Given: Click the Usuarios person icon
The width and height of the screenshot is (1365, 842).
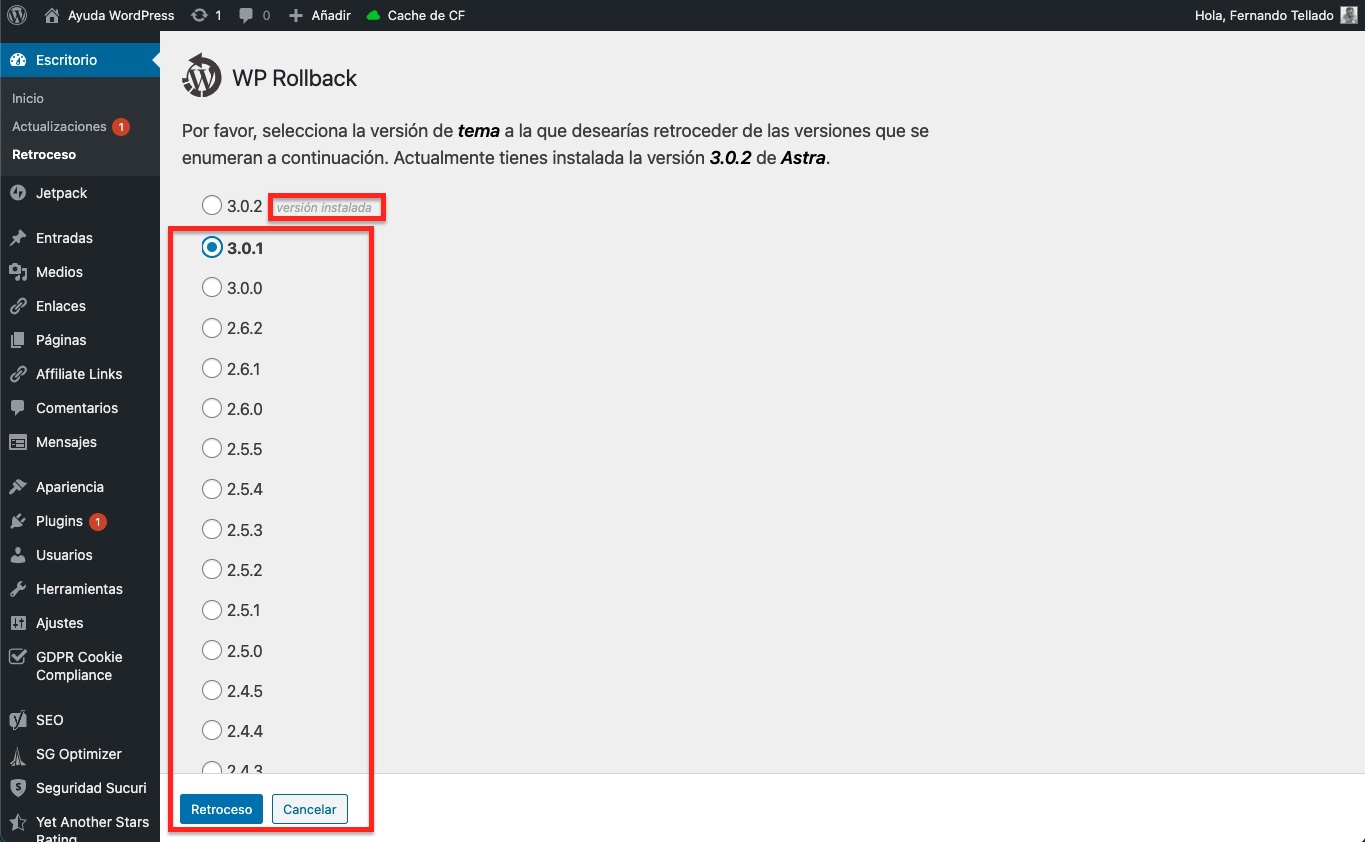Looking at the screenshot, I should point(18,555).
